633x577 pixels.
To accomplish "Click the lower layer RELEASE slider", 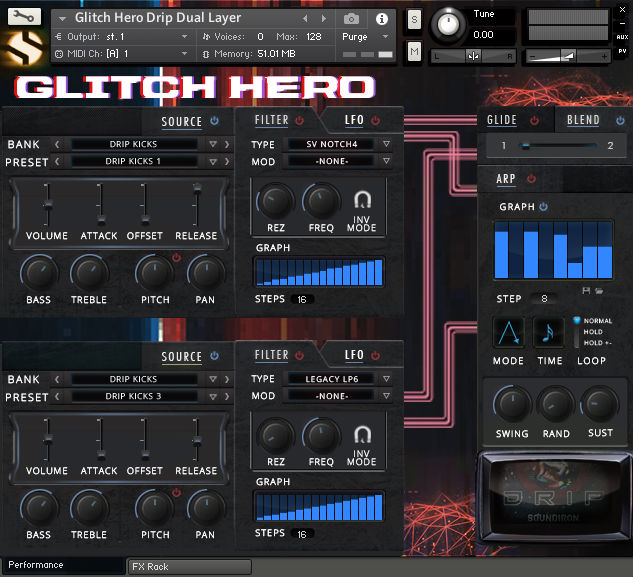I will click(x=196, y=440).
